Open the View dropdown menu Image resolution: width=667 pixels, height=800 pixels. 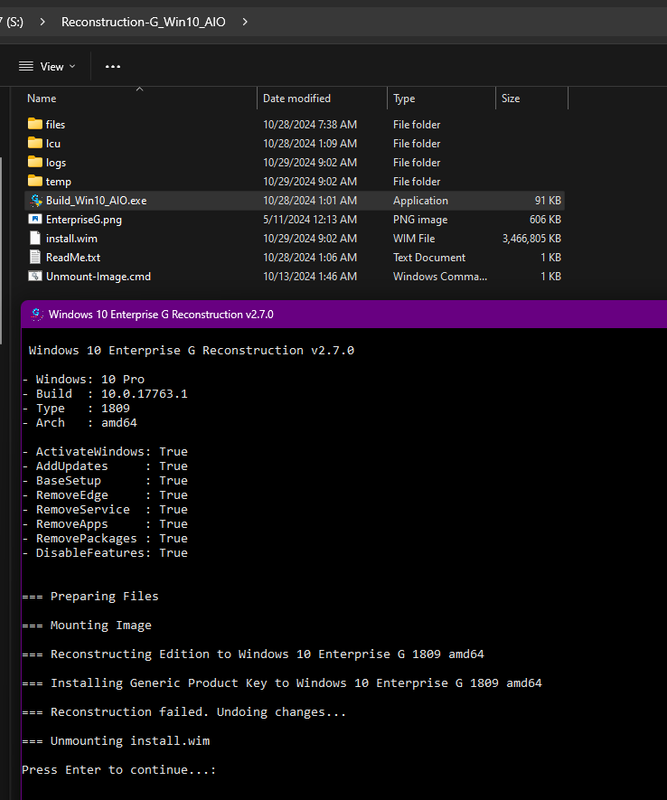pos(47,66)
